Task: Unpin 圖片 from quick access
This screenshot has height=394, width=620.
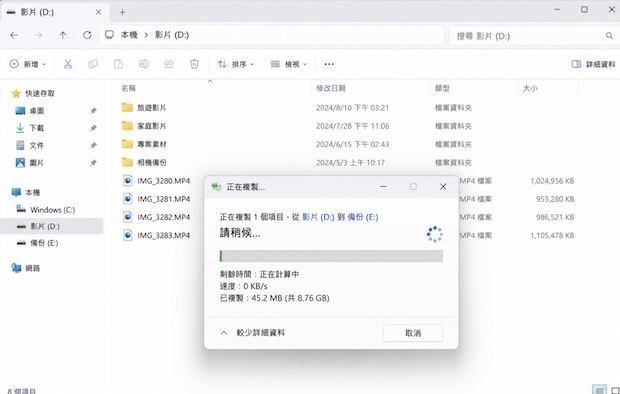Action: coord(93,163)
